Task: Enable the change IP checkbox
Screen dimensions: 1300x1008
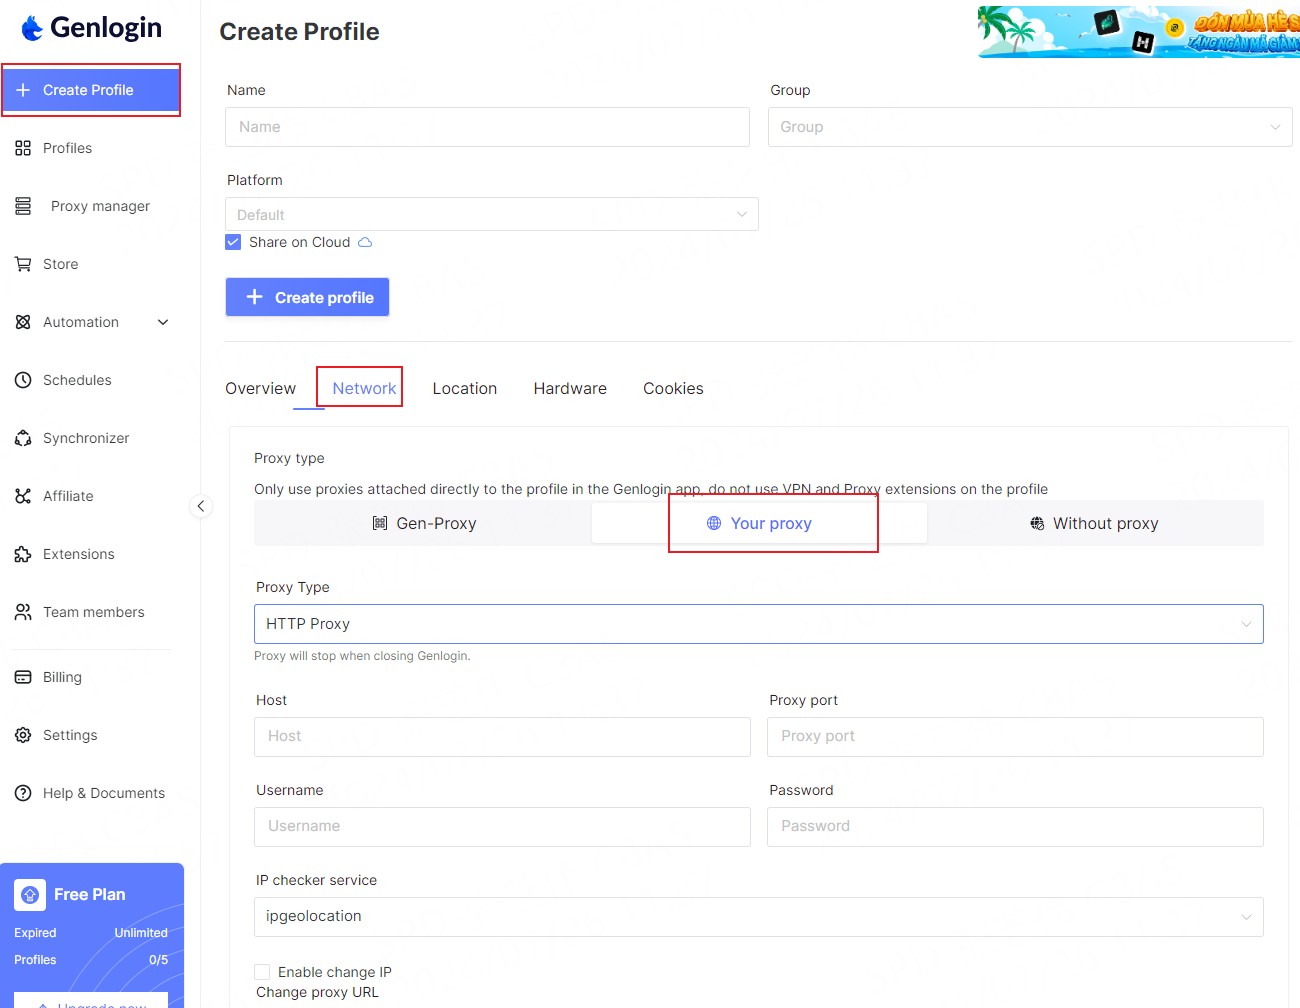Action: point(262,972)
